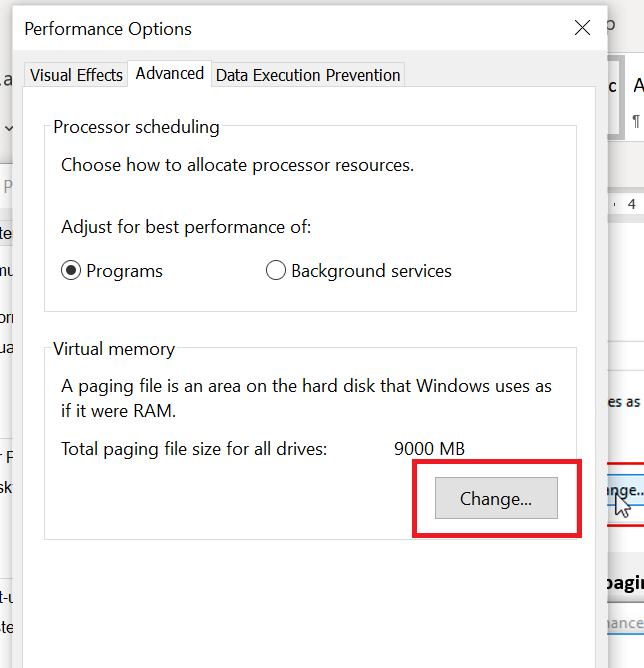
Task: Click the small chevron at left edge
Action: pyautogui.click(x=8, y=128)
